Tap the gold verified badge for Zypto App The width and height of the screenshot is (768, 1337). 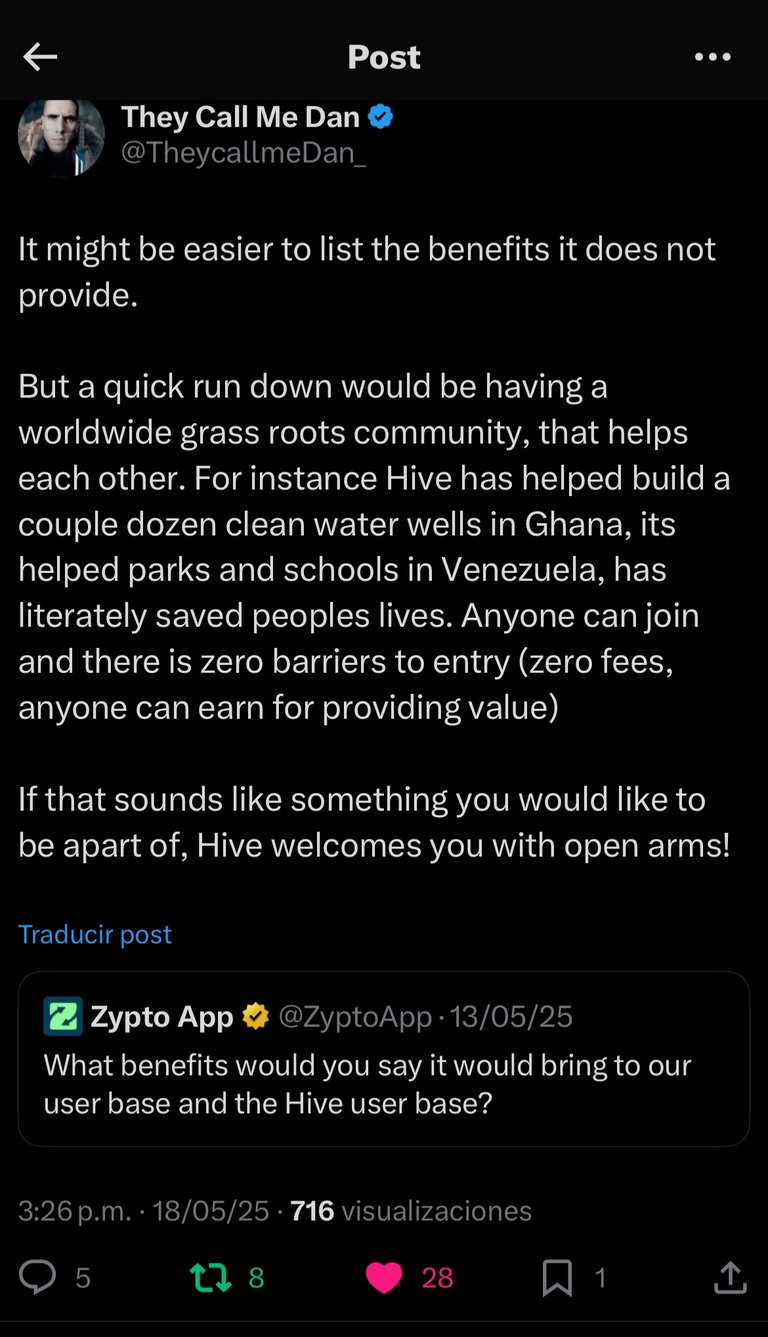click(256, 1017)
